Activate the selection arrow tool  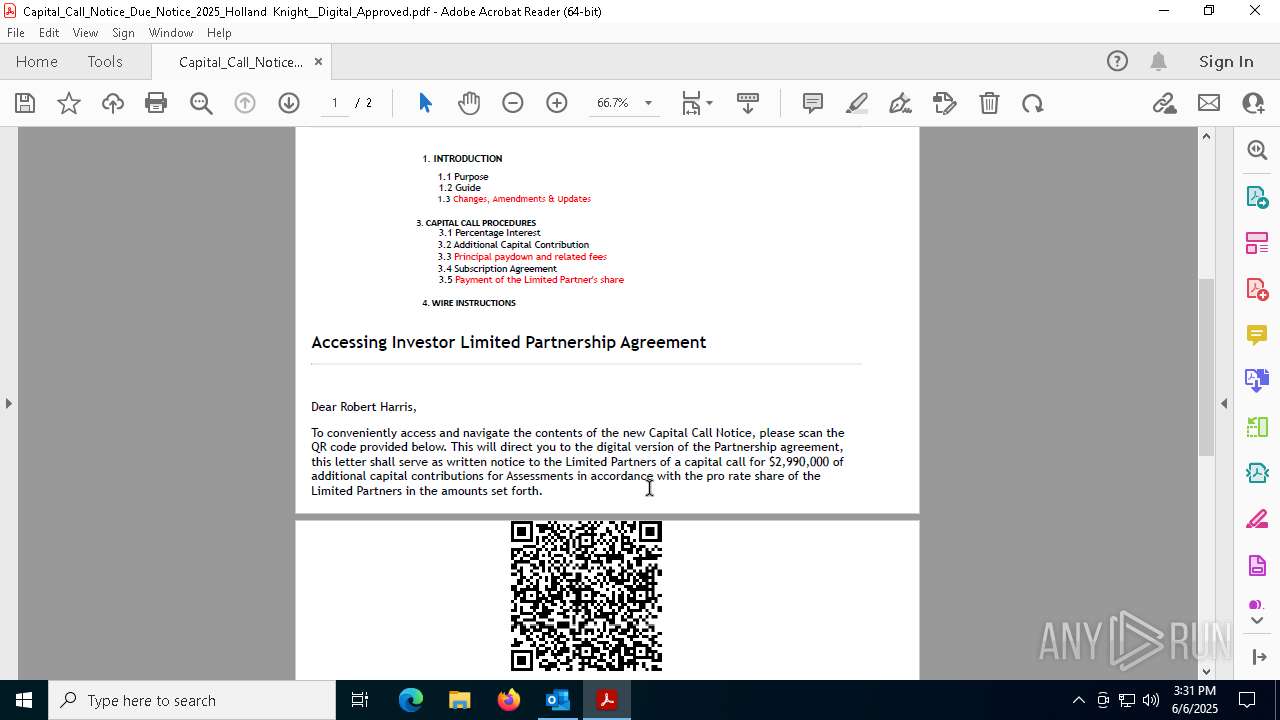click(x=425, y=103)
